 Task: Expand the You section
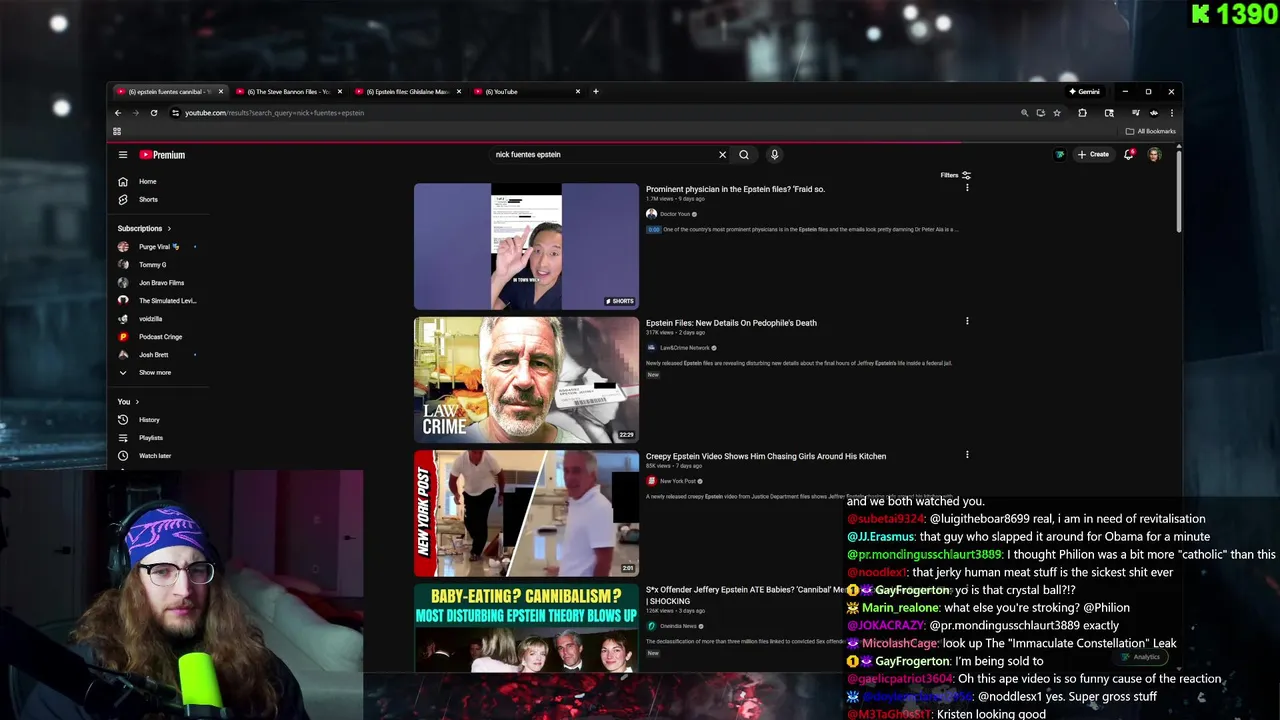pos(128,402)
